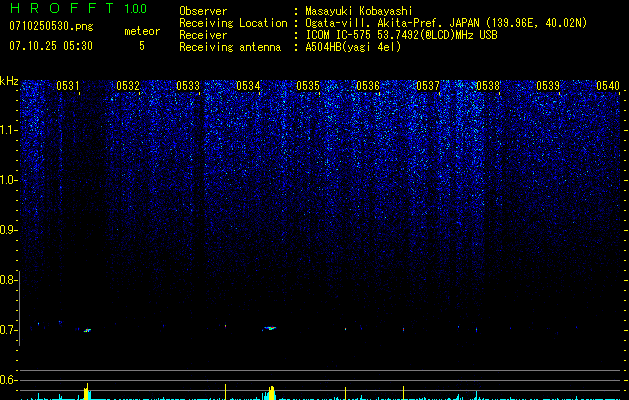Click the 0536 time marker

368,86
